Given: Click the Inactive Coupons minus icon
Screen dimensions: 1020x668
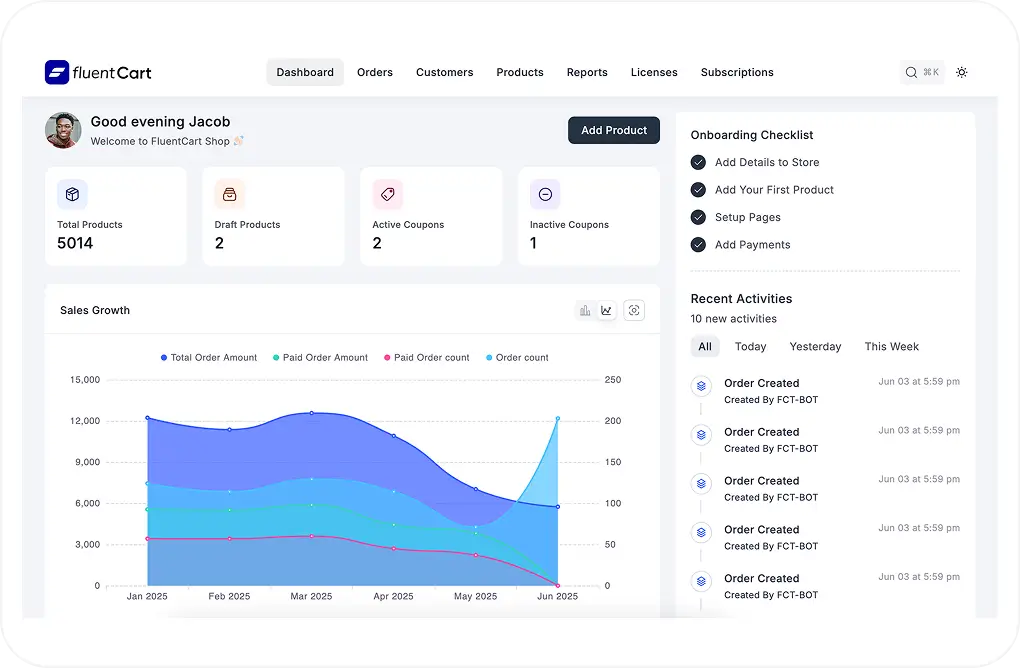Looking at the screenshot, I should point(545,194).
